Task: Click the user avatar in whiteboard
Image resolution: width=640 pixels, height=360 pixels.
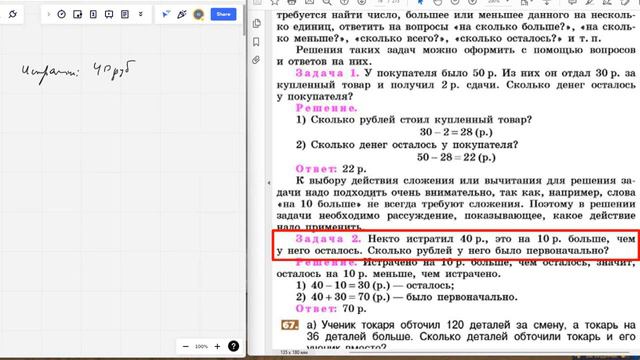Action: [198, 14]
